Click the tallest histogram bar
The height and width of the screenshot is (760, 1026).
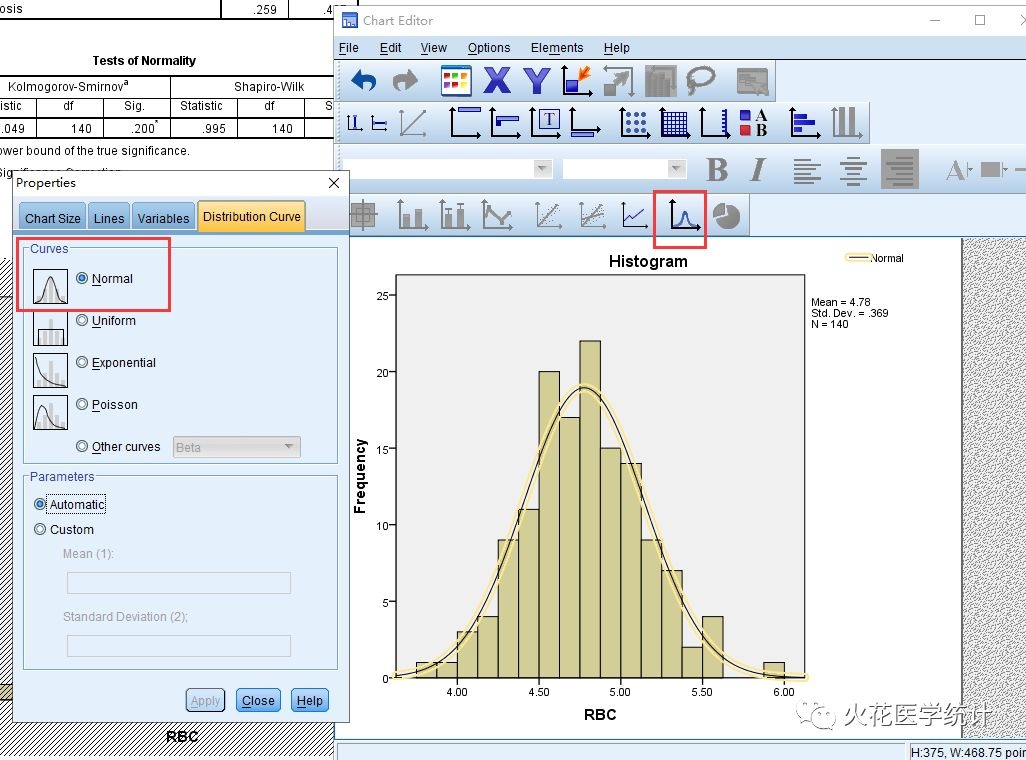[x=590, y=509]
